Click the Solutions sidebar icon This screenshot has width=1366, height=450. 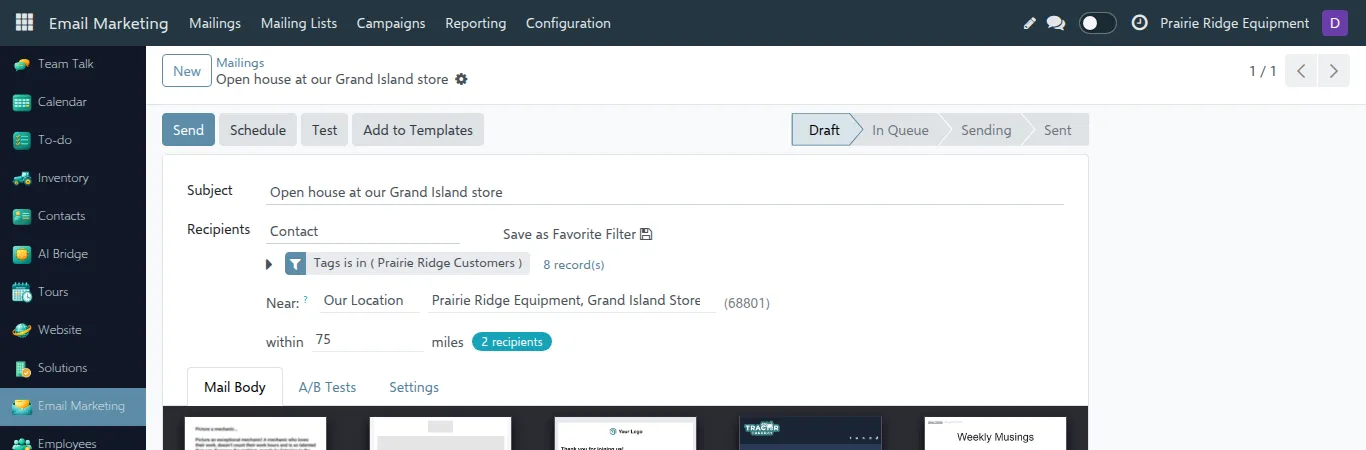coord(21,368)
